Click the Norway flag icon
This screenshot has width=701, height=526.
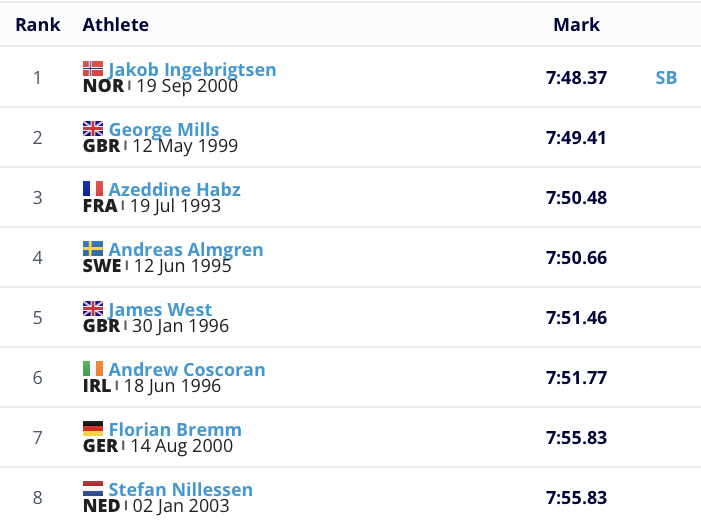coord(93,69)
